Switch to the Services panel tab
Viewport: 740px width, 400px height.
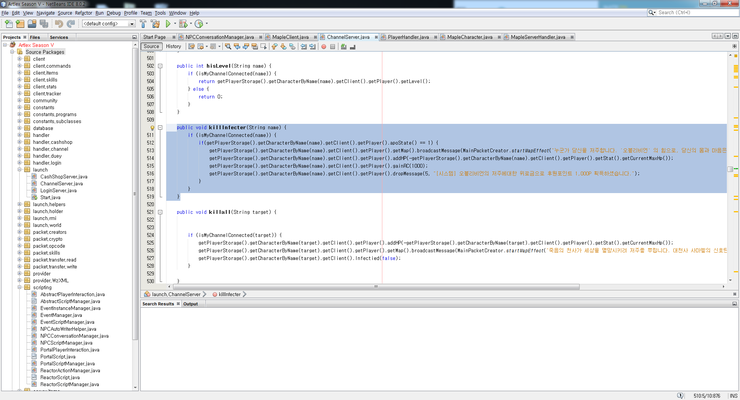coord(59,37)
